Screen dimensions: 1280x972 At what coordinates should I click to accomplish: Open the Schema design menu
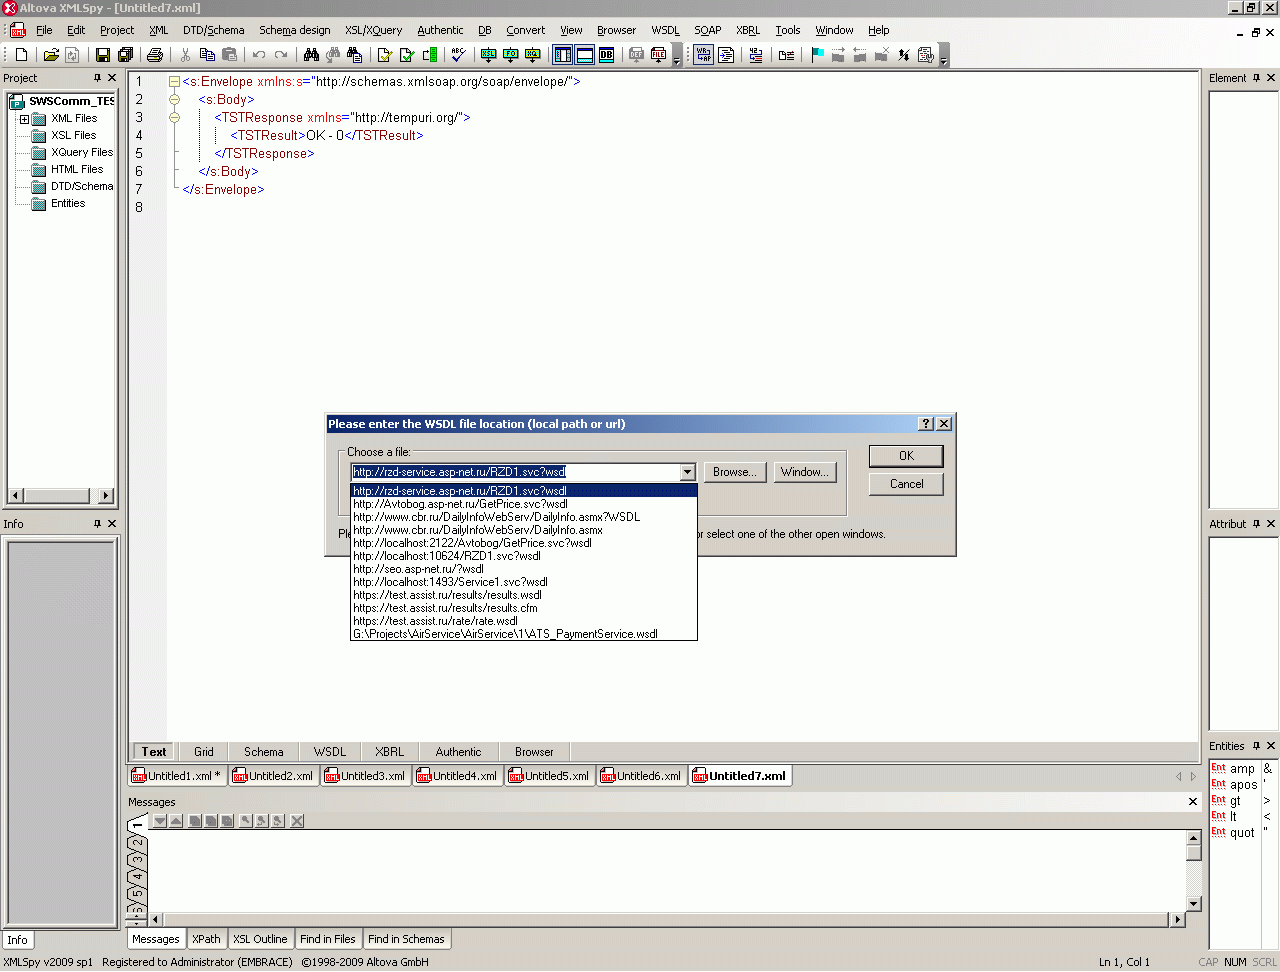295,30
